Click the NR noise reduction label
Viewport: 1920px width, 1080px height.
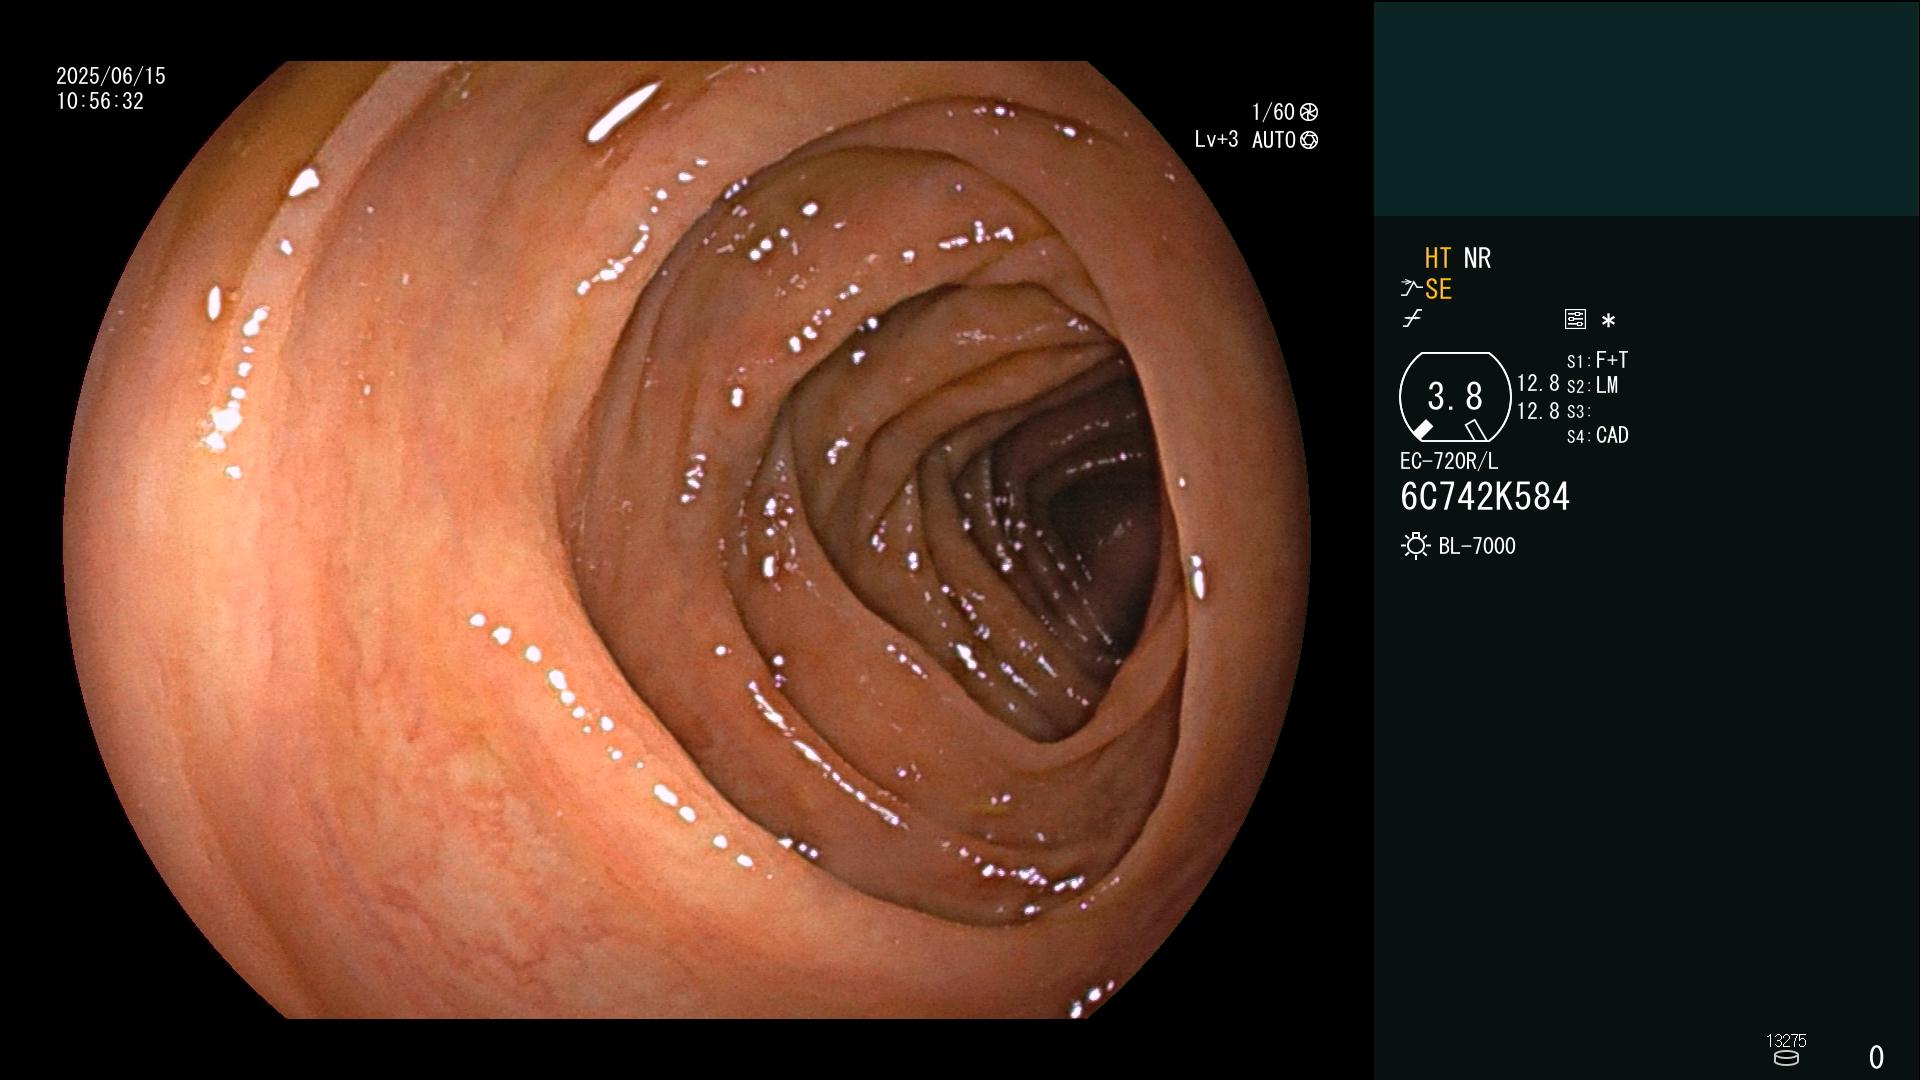point(1477,258)
